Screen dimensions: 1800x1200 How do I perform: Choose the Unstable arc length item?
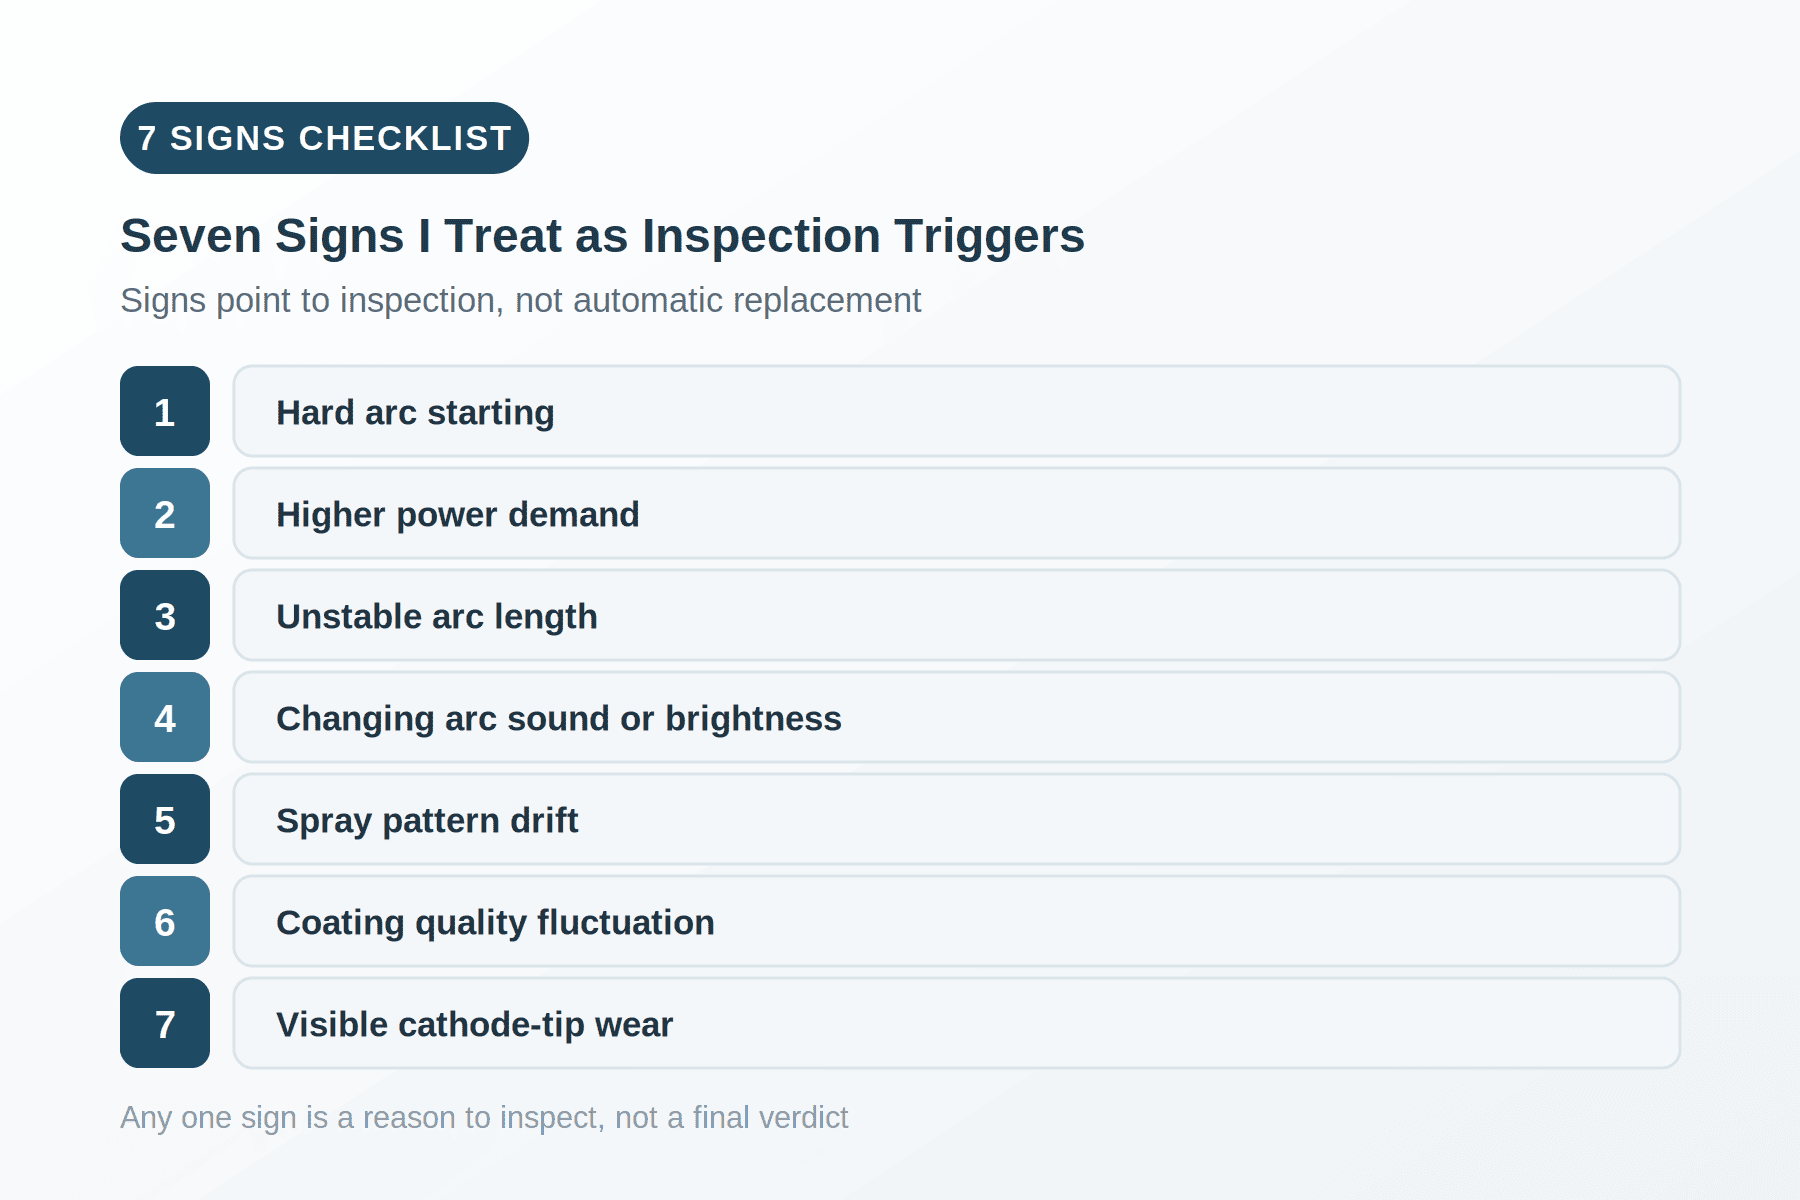(957, 615)
